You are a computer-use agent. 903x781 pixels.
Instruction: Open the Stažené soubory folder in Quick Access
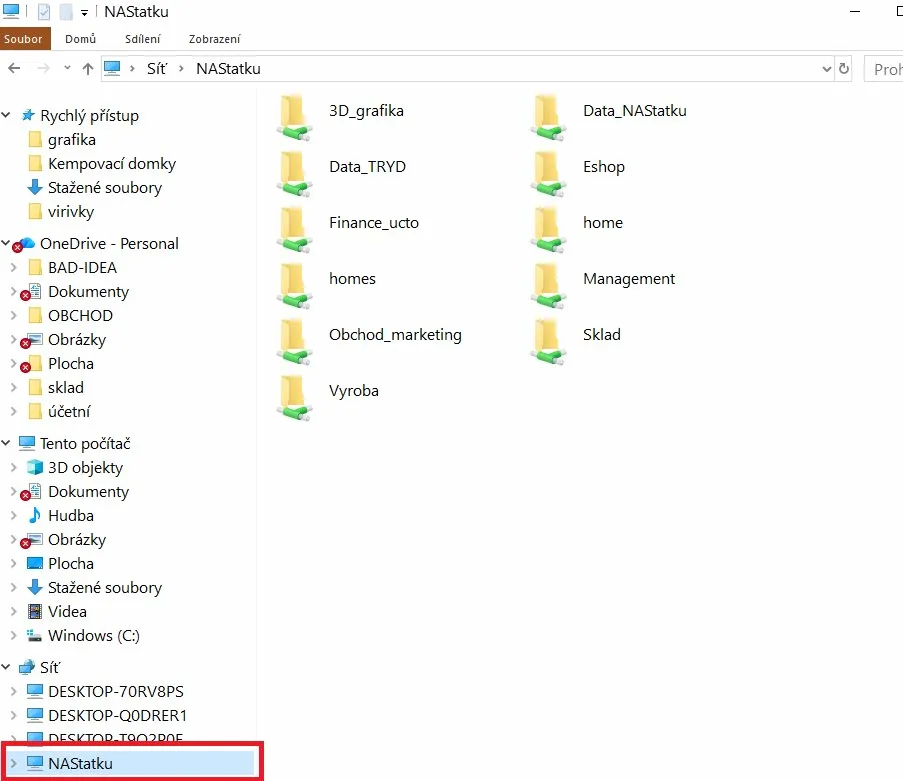point(104,187)
